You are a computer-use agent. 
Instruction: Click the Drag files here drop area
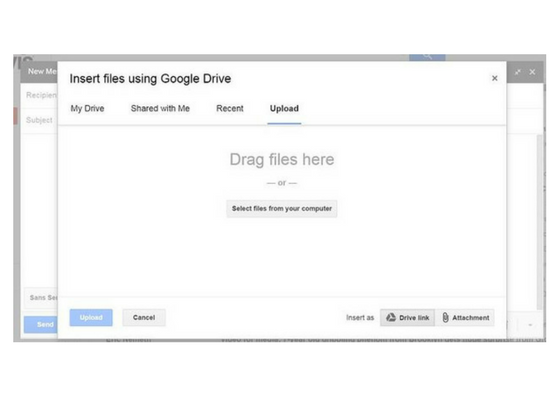[x=282, y=211]
